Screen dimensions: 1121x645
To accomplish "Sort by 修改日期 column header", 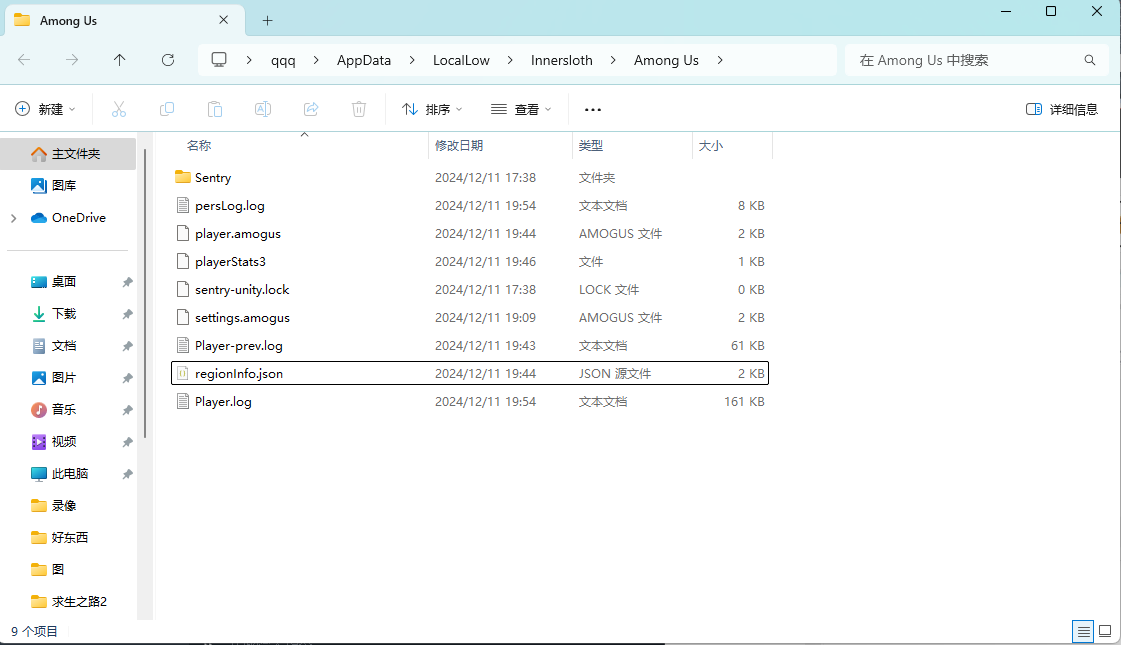I will click(459, 146).
